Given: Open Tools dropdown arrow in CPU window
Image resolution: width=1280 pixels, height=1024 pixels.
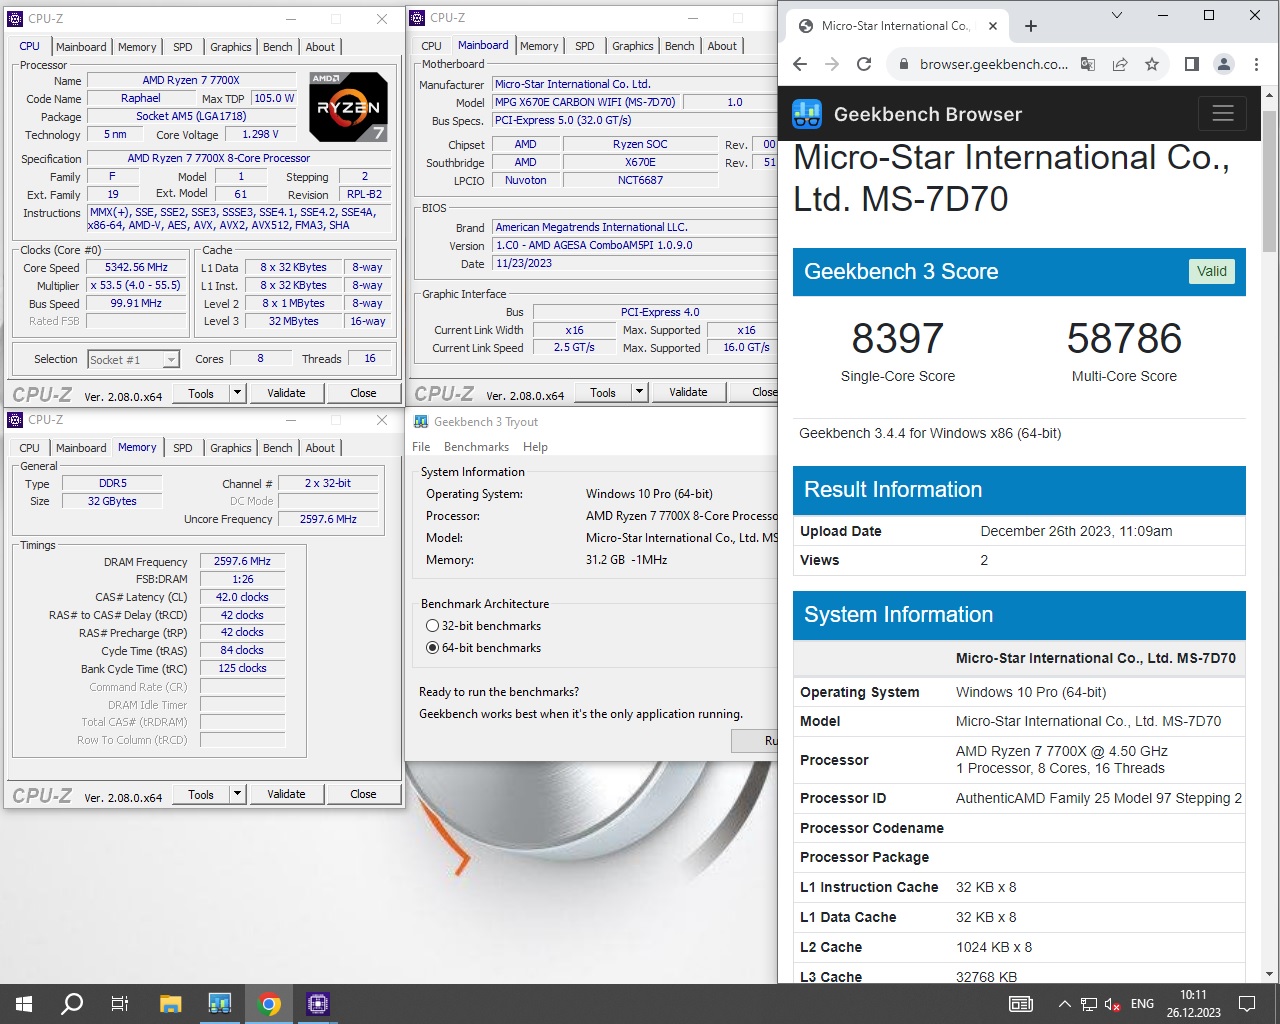Looking at the screenshot, I should click(238, 393).
